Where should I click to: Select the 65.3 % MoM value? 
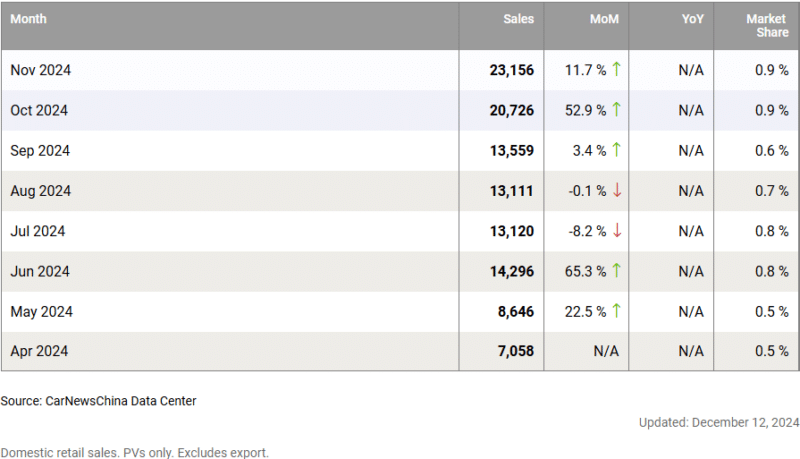[585, 271]
